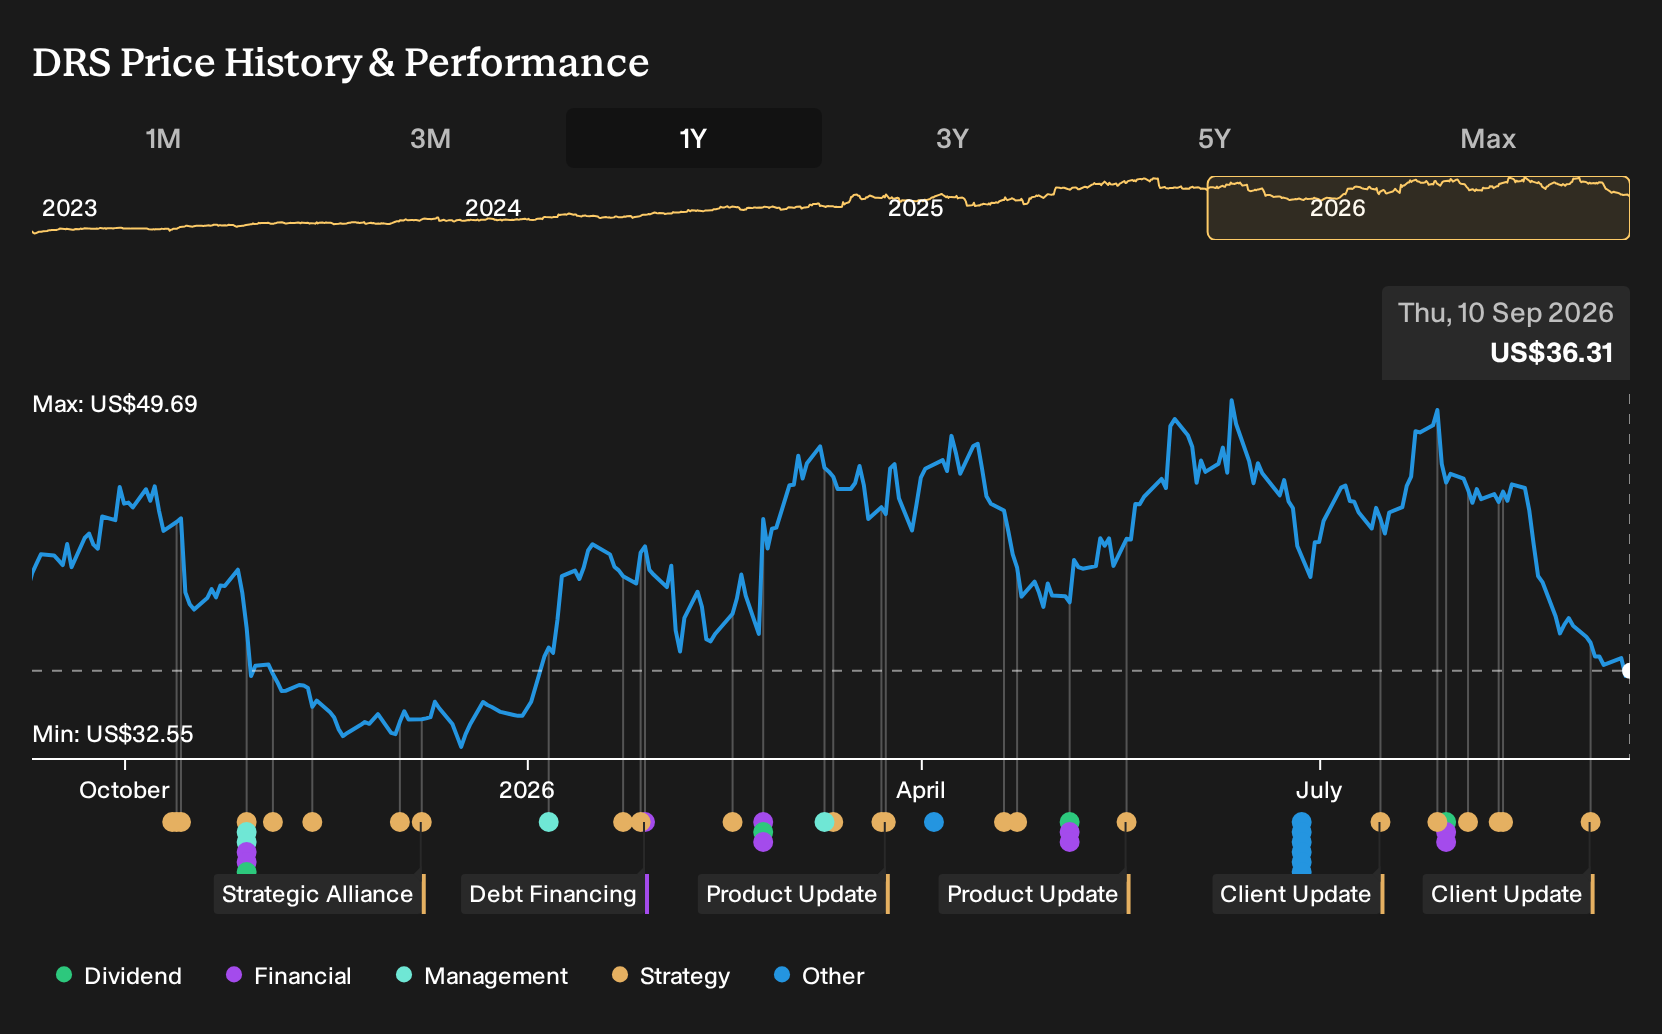This screenshot has height=1034, width=1662.
Task: Open the final Client Update event label
Action: [x=1509, y=894]
